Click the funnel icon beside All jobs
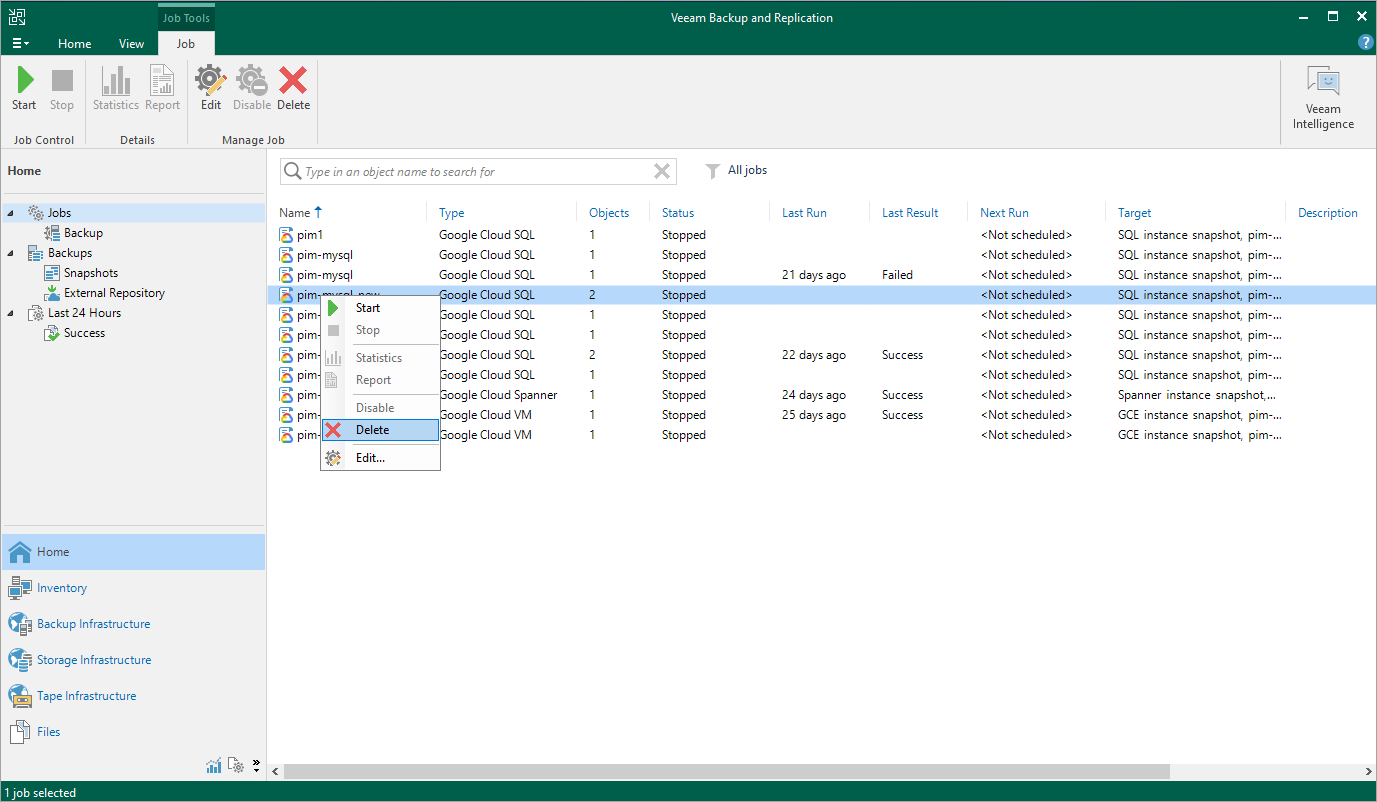Viewport: 1377px width, 802px height. click(x=712, y=171)
